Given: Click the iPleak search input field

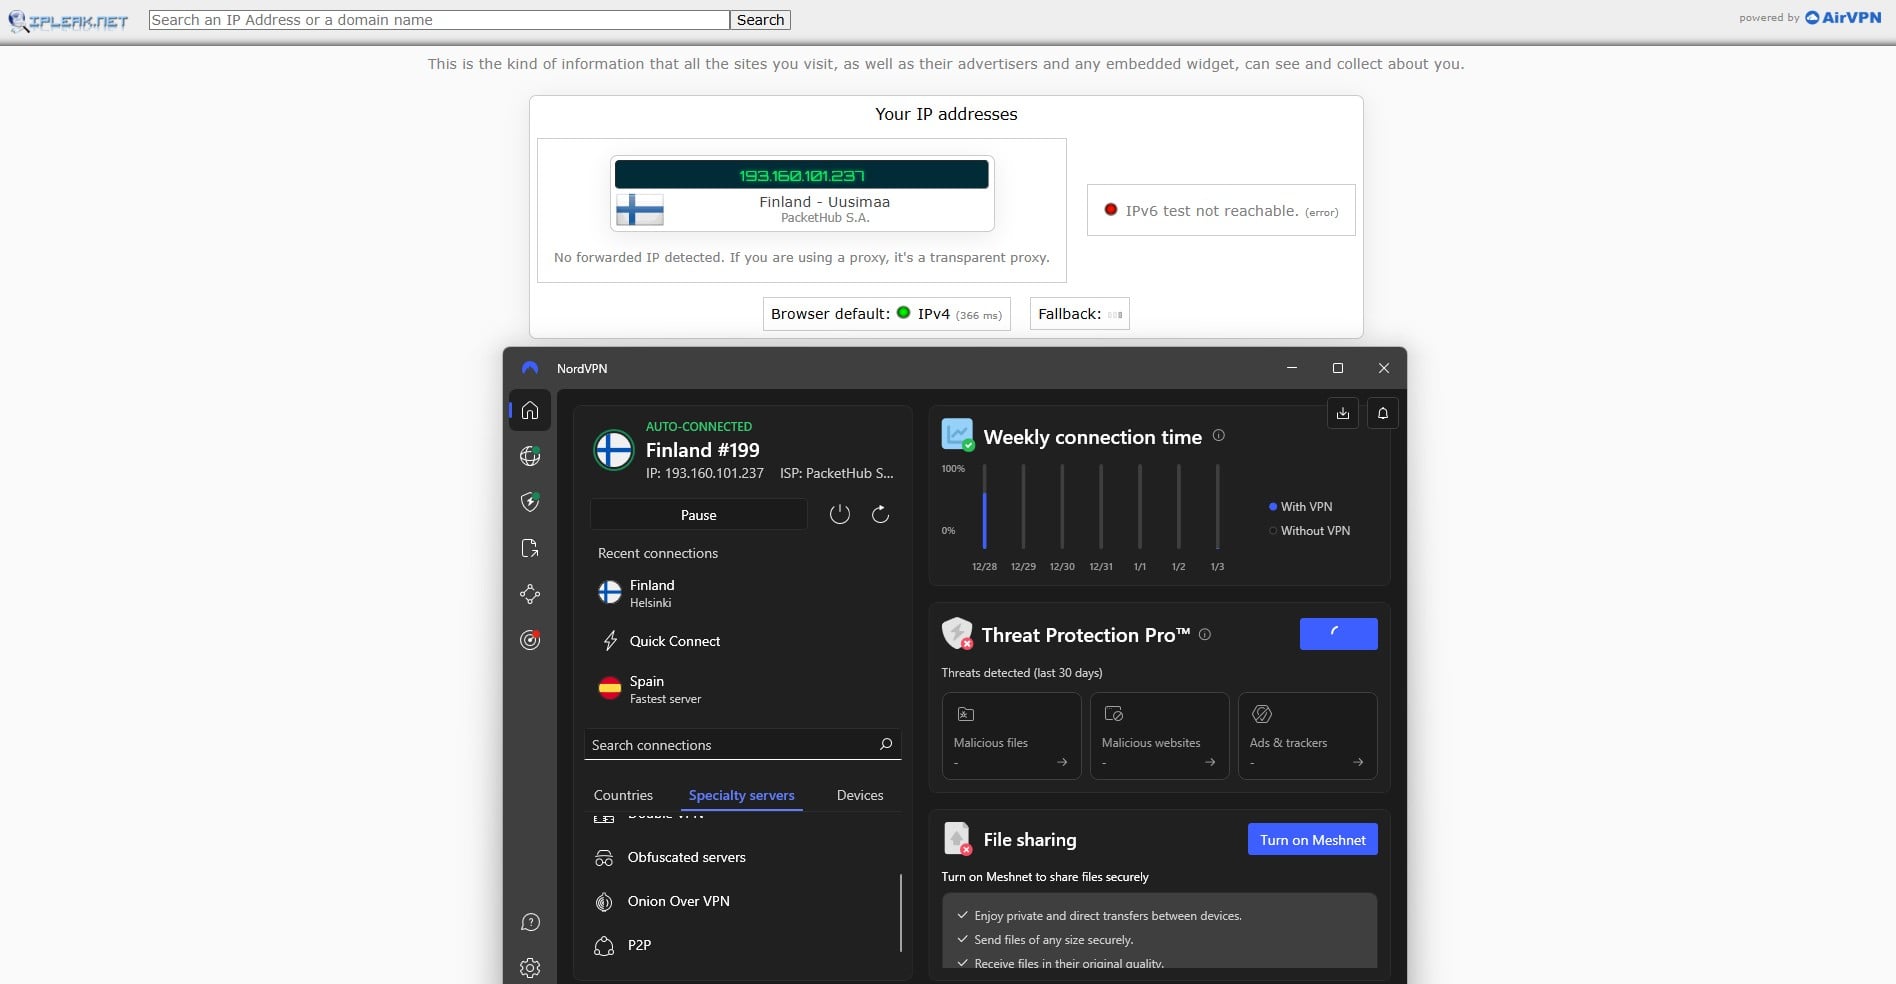Looking at the screenshot, I should tap(438, 19).
